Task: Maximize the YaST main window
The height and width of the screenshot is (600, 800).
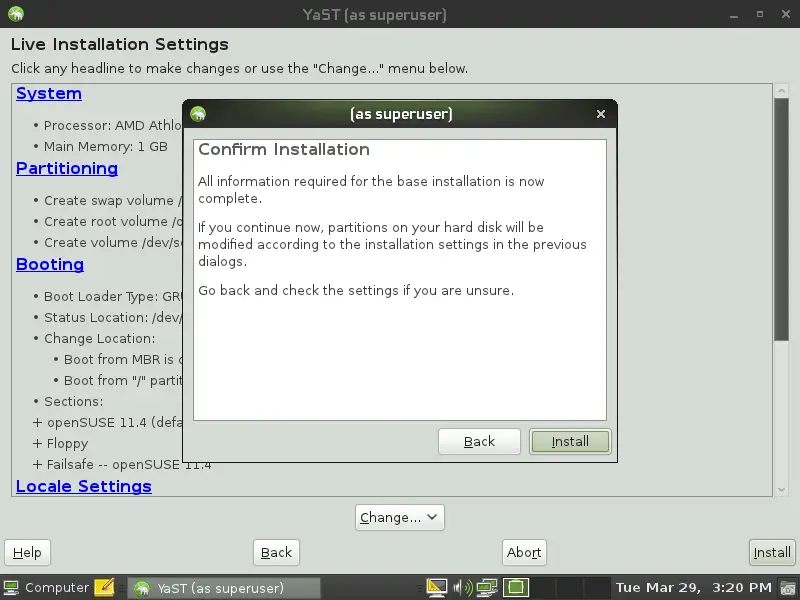Action: pyautogui.click(x=760, y=14)
